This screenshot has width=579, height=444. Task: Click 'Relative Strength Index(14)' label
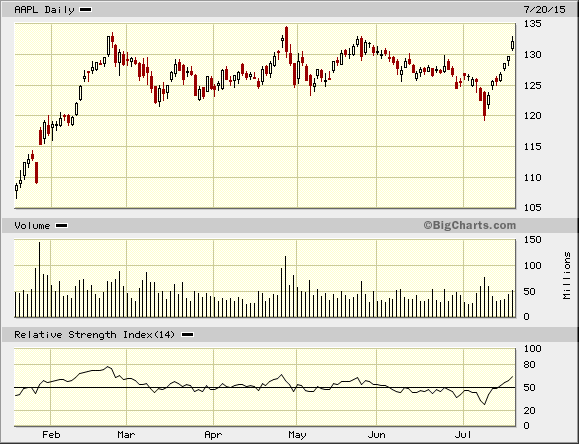coord(94,335)
